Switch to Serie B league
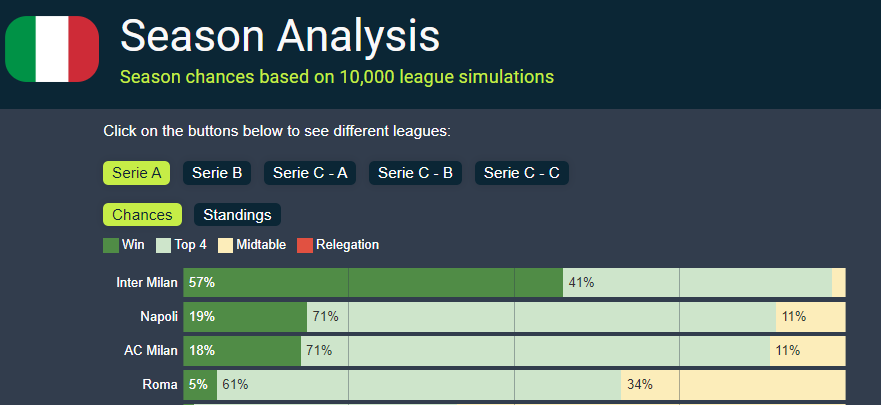881x405 pixels. click(x=217, y=173)
